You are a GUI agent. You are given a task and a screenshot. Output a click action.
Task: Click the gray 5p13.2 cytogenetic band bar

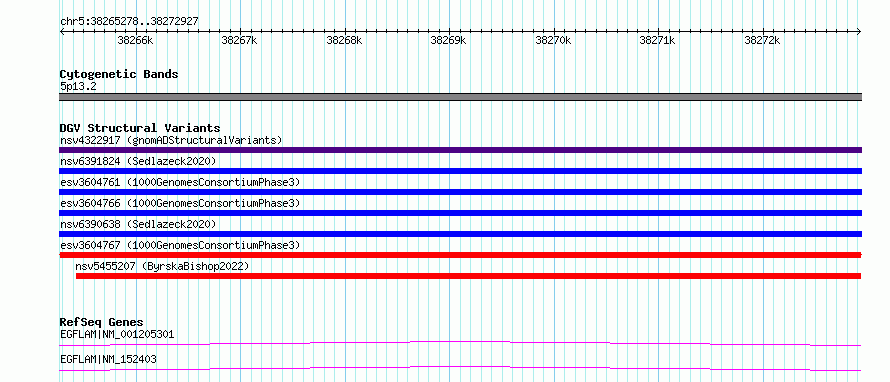point(460,97)
